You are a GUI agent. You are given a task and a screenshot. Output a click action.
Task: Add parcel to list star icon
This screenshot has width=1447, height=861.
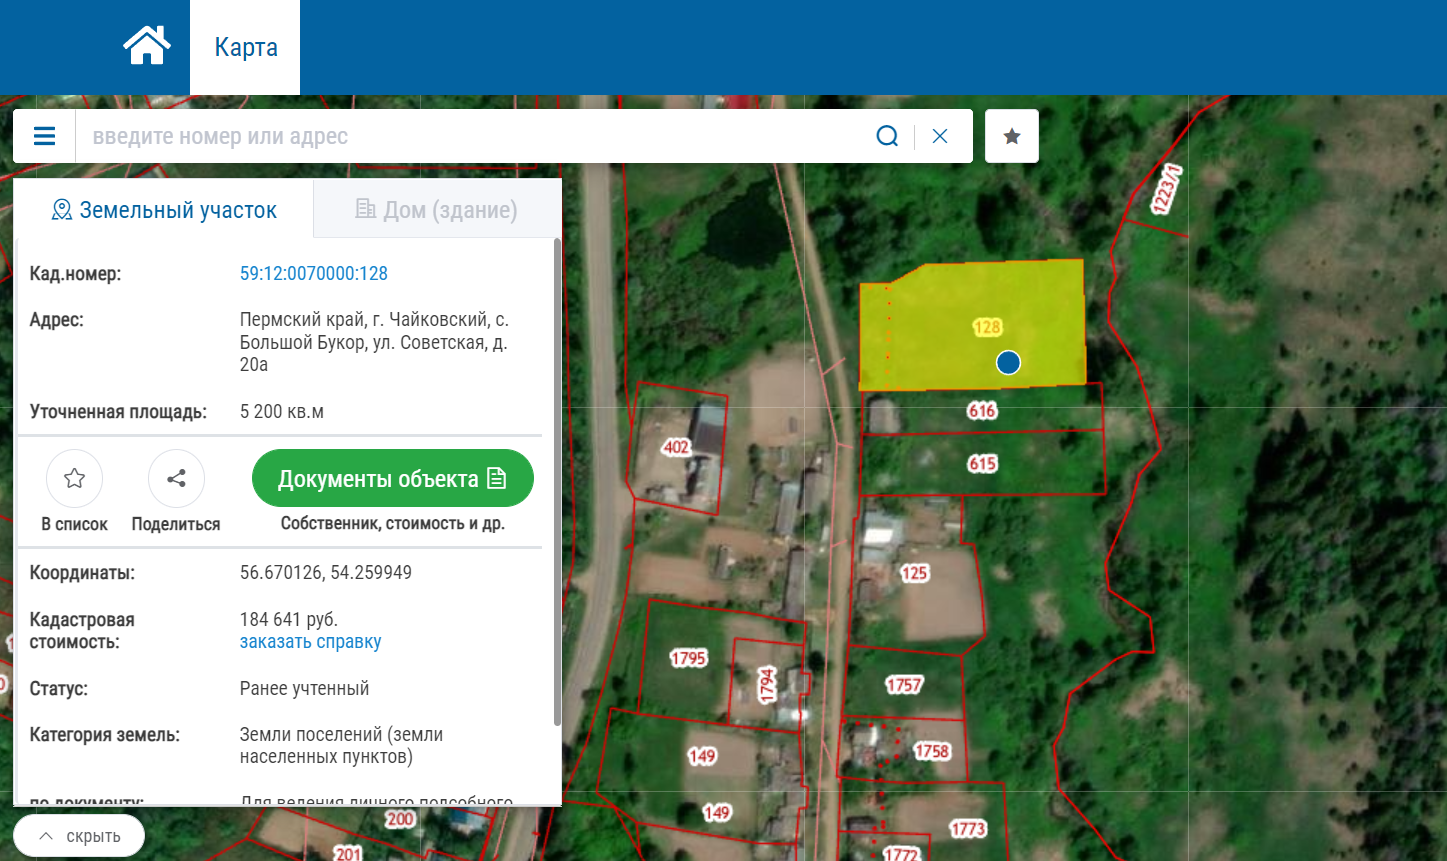(x=75, y=479)
